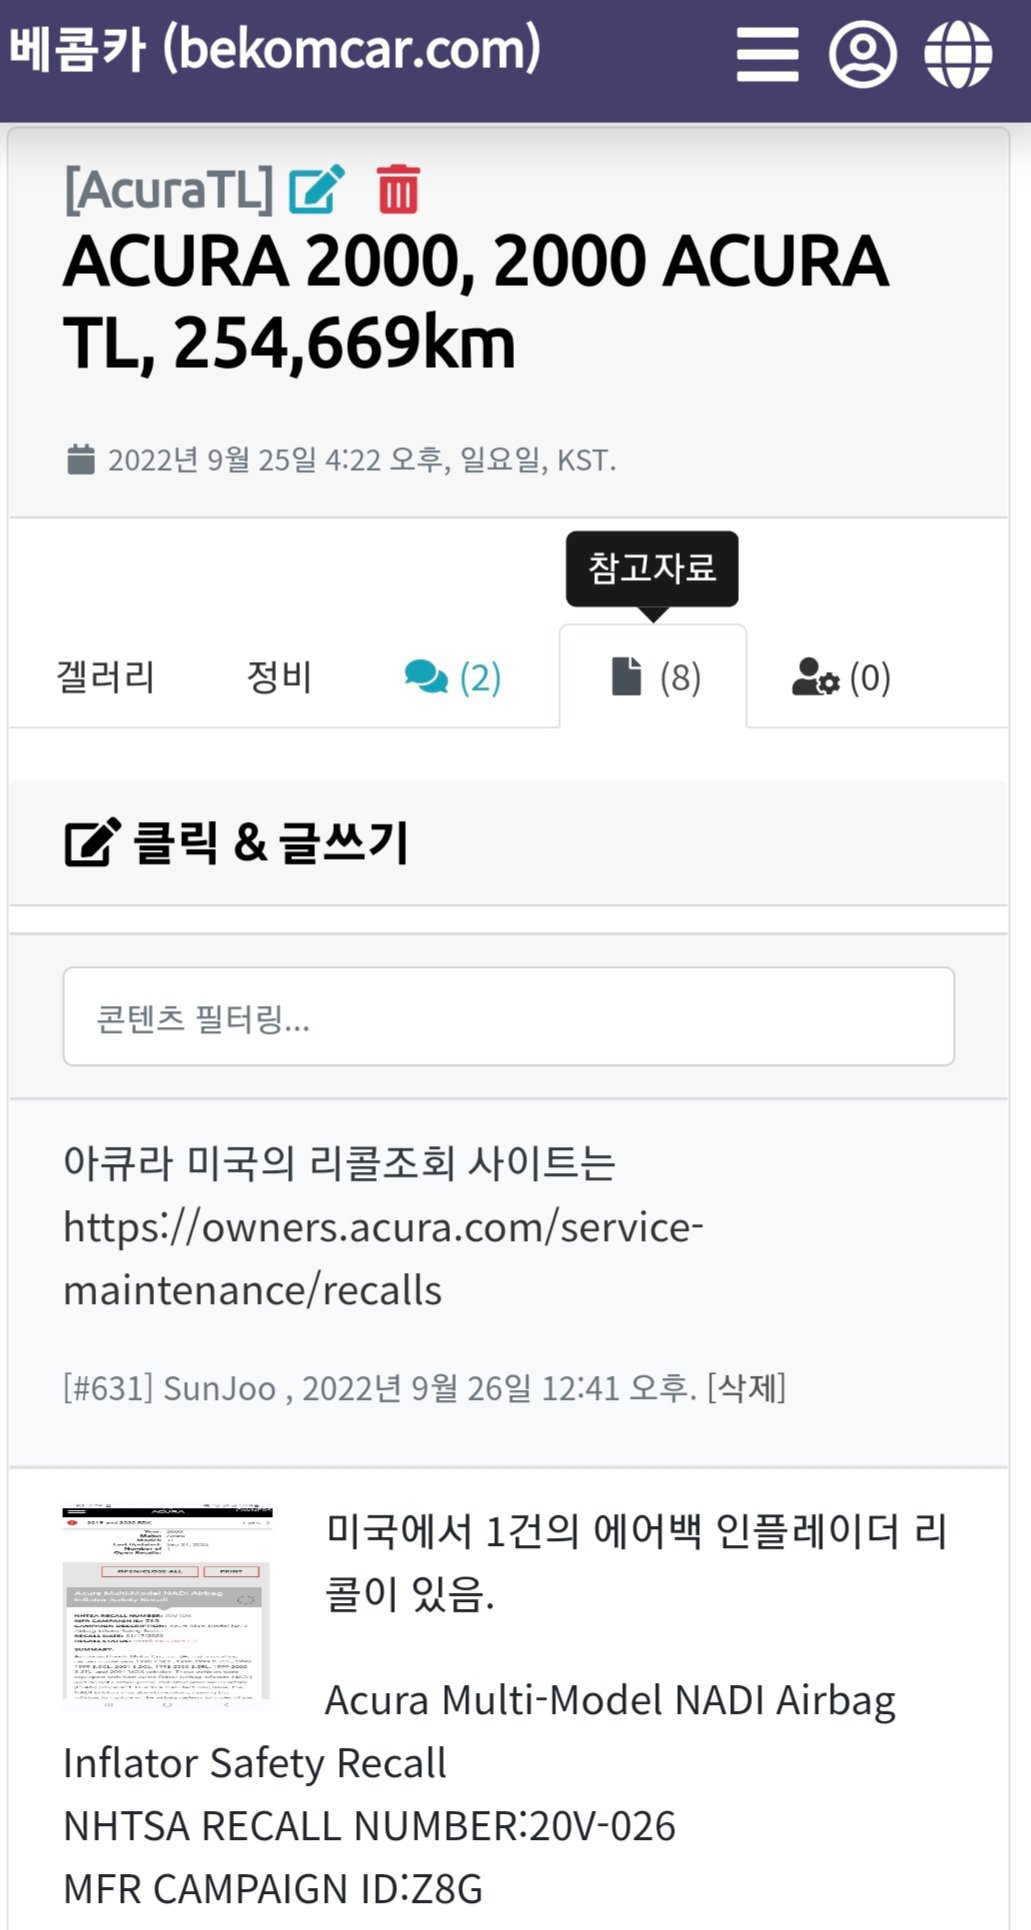
Task: Open the comments tab with speech bubbles
Action: click(x=452, y=678)
